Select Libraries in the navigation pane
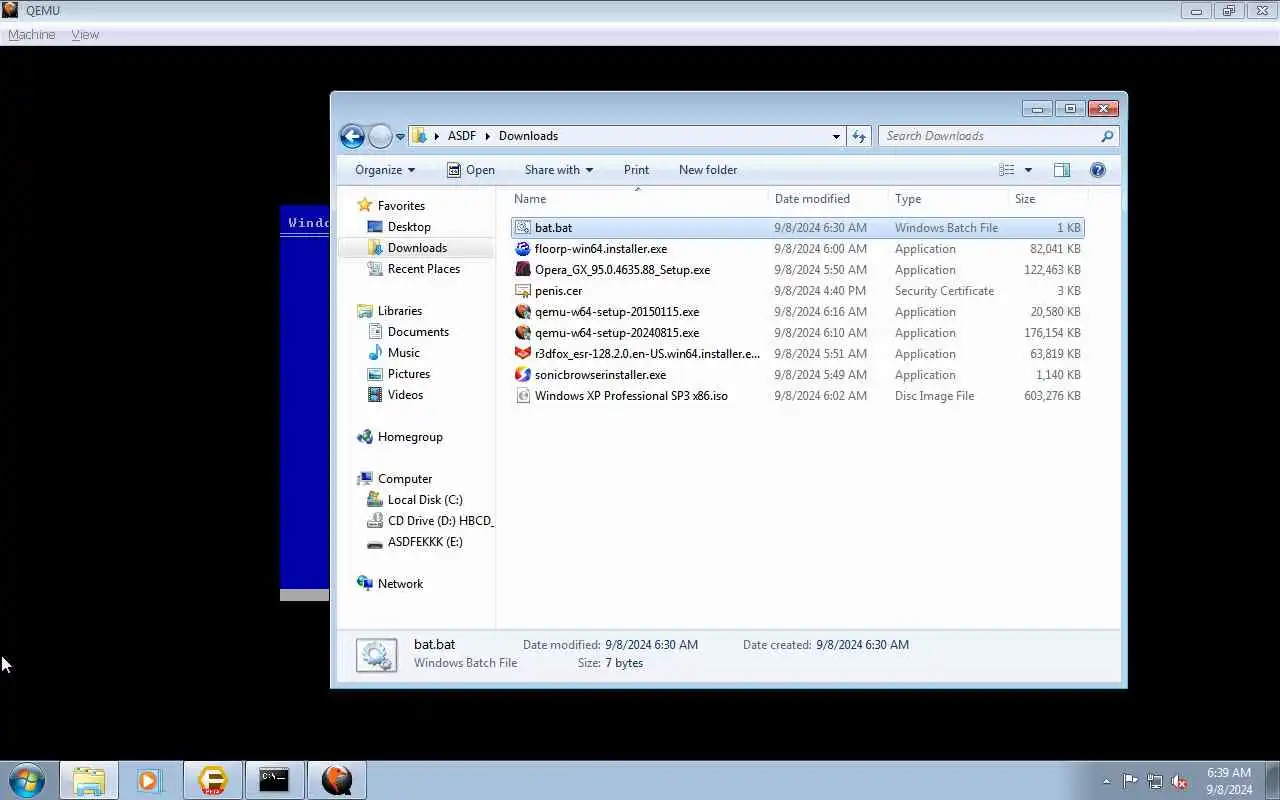Image resolution: width=1280 pixels, height=800 pixels. point(400,311)
